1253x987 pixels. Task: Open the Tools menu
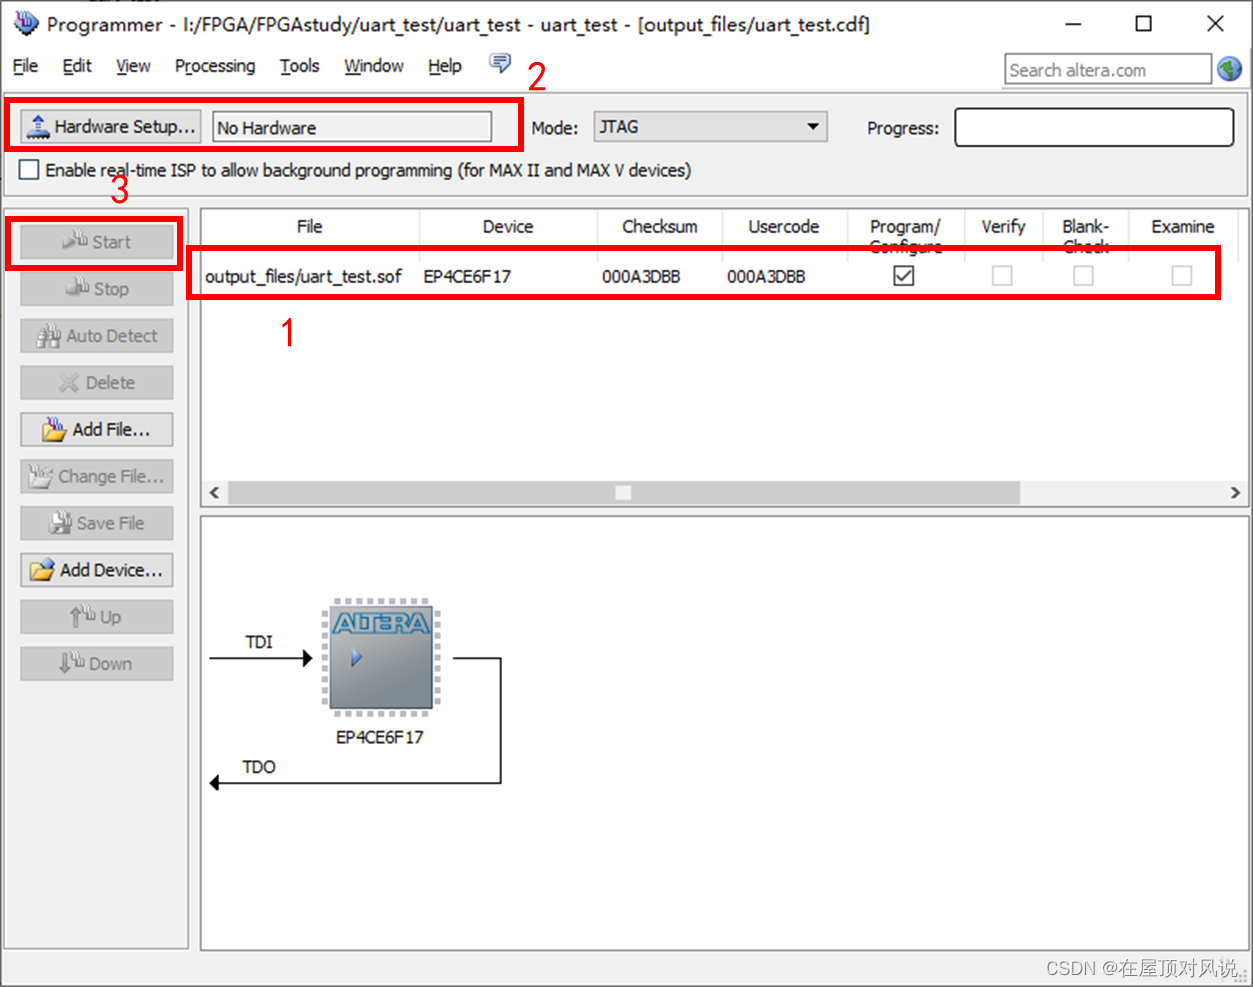pos(299,66)
